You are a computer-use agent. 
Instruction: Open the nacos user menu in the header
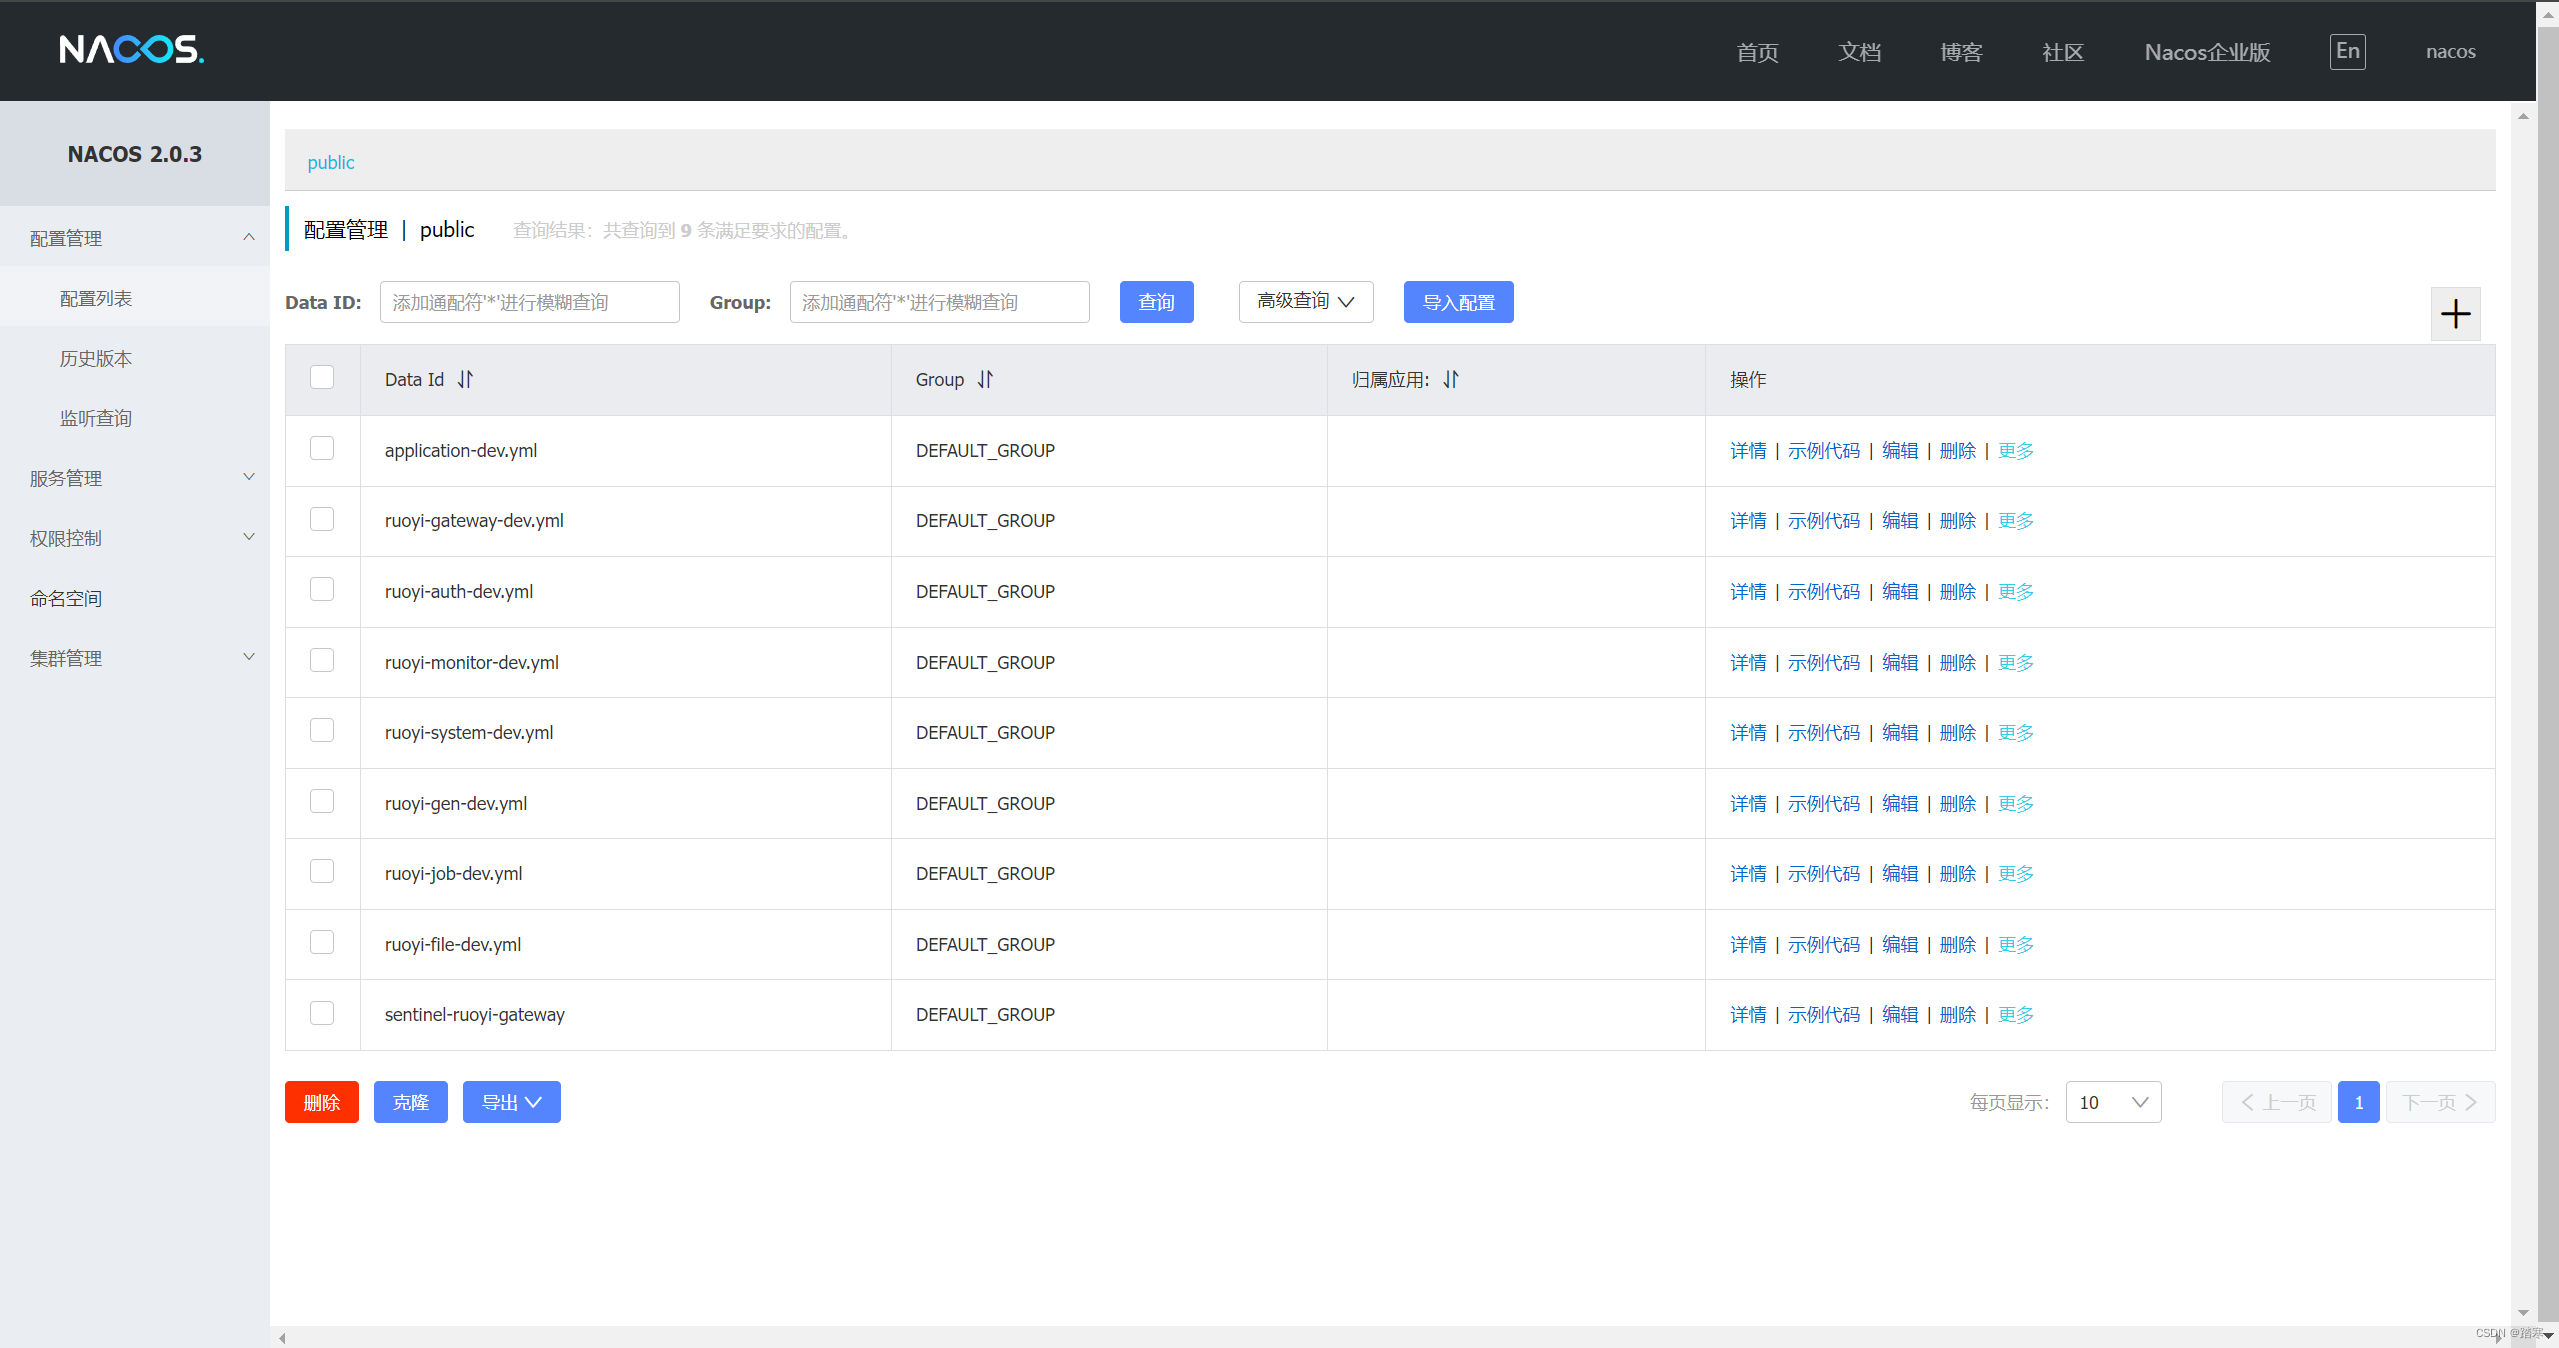(2450, 52)
